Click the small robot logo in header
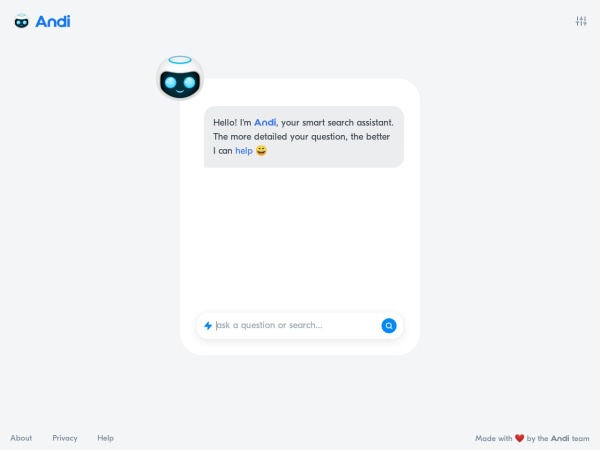 click(x=21, y=21)
